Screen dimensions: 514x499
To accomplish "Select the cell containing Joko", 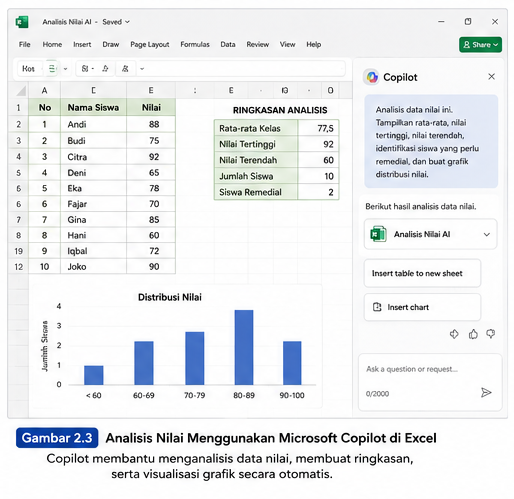I will [x=93, y=267].
